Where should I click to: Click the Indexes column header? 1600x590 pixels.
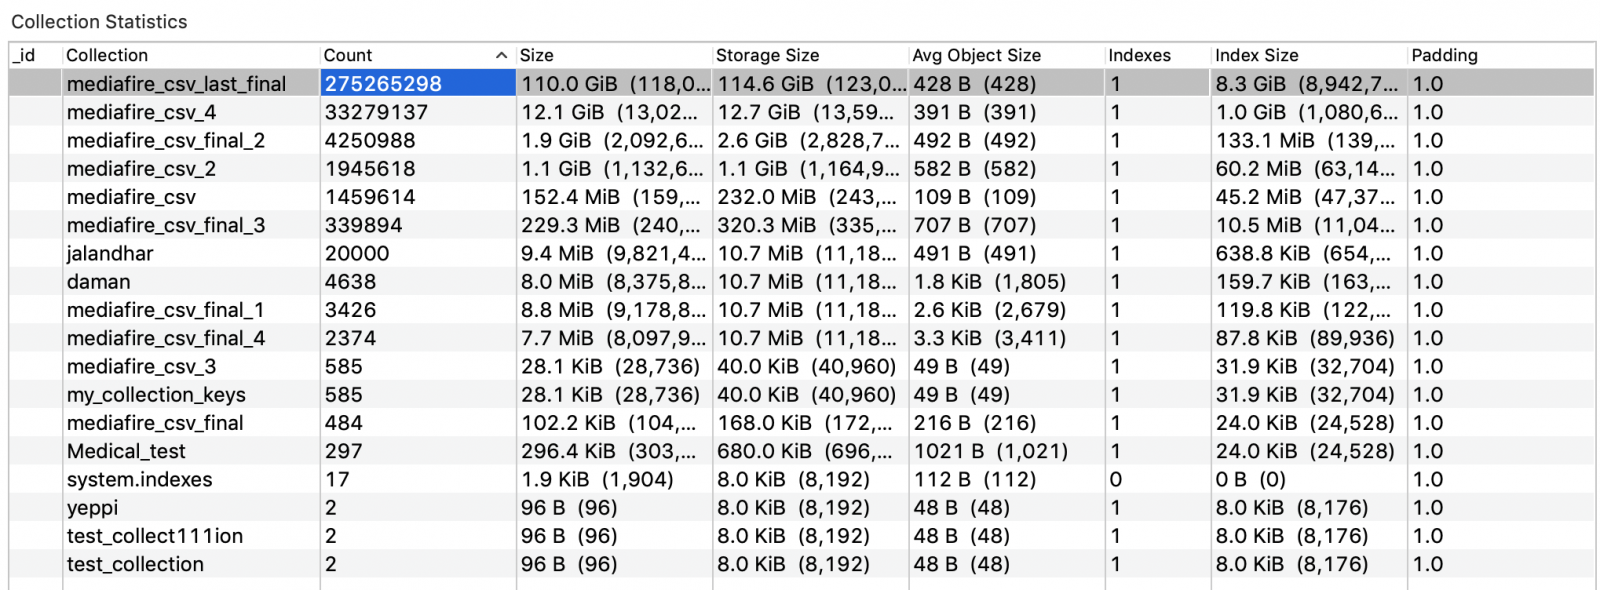point(1139,56)
